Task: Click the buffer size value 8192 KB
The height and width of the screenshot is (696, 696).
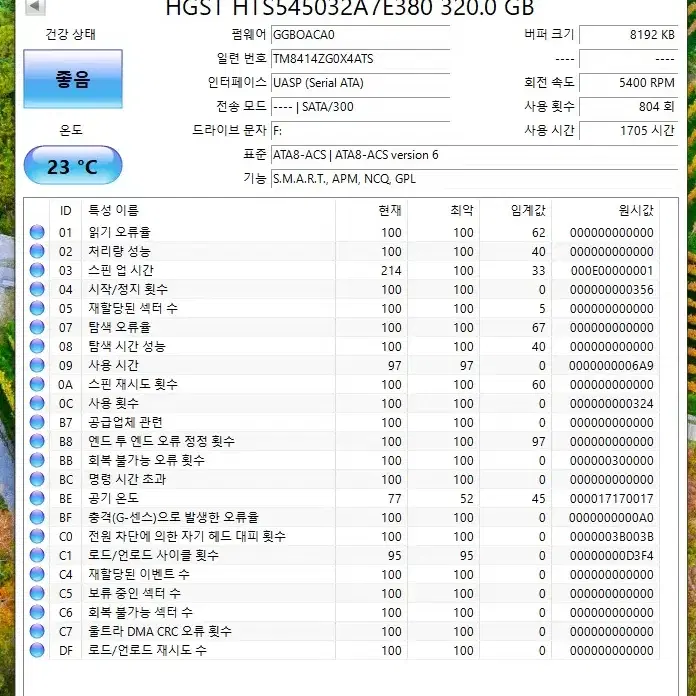Action: click(x=629, y=35)
